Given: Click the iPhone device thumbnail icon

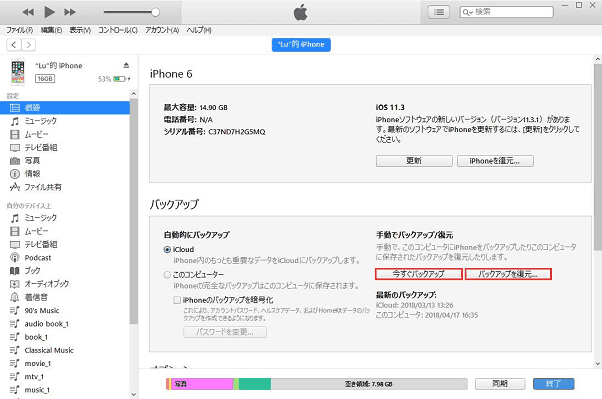Looking at the screenshot, I should pyautogui.click(x=18, y=72).
